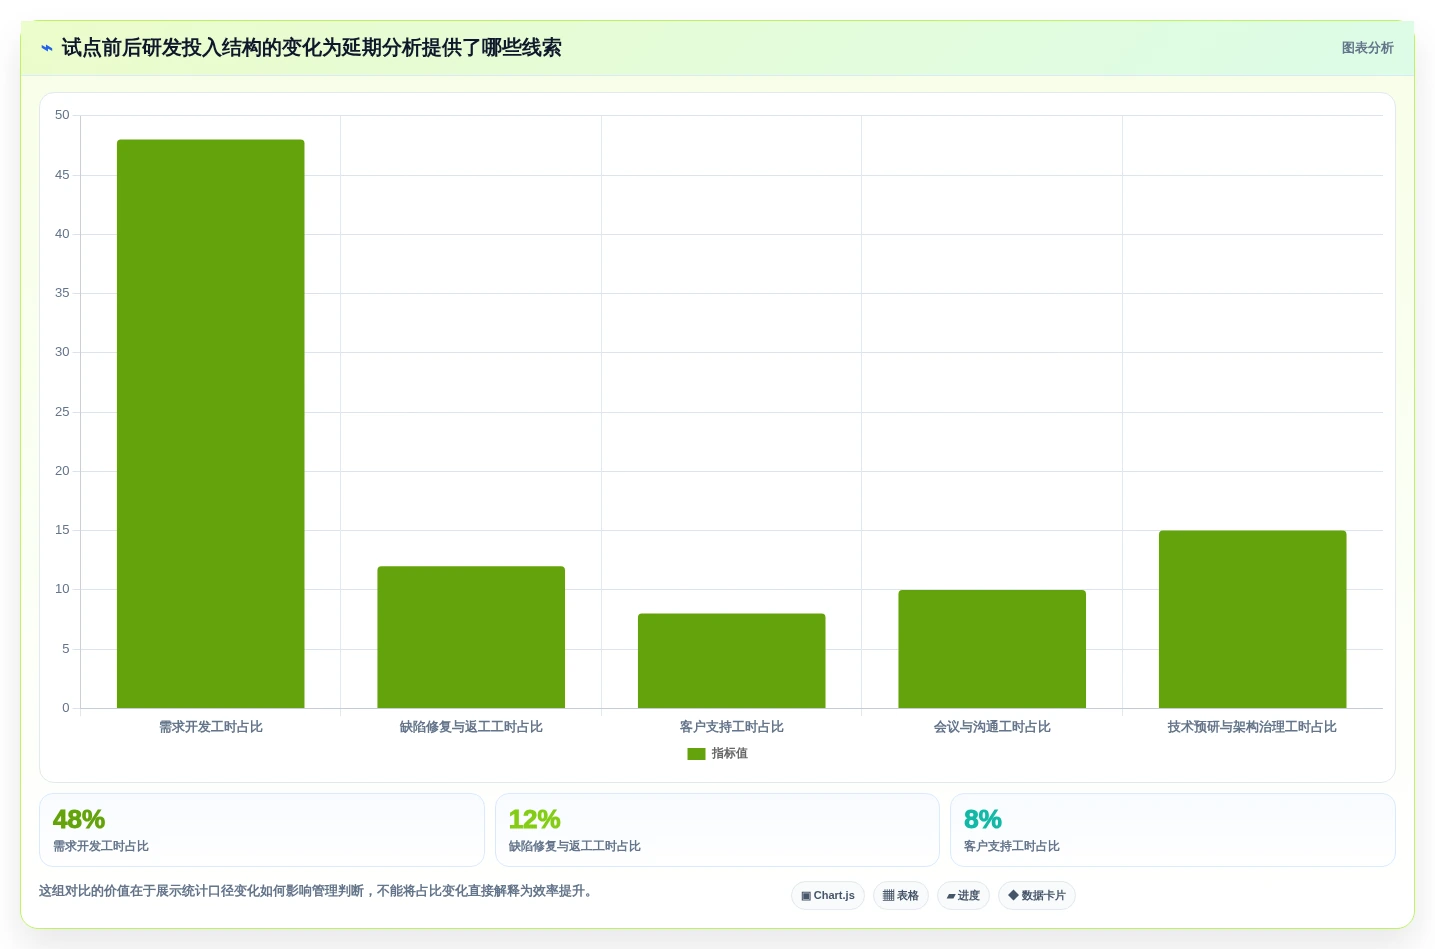Click the 需求开发工时占比 card caption

pos(101,846)
